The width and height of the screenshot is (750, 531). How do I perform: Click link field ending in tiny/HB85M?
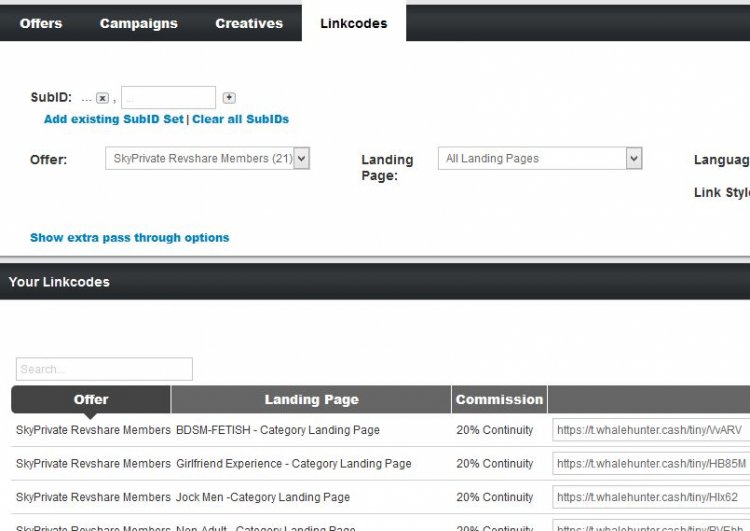651,464
